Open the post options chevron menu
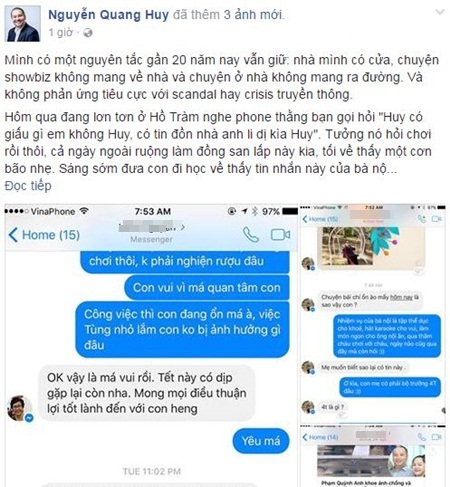Screen dimensions: 450x487 pos(440,12)
